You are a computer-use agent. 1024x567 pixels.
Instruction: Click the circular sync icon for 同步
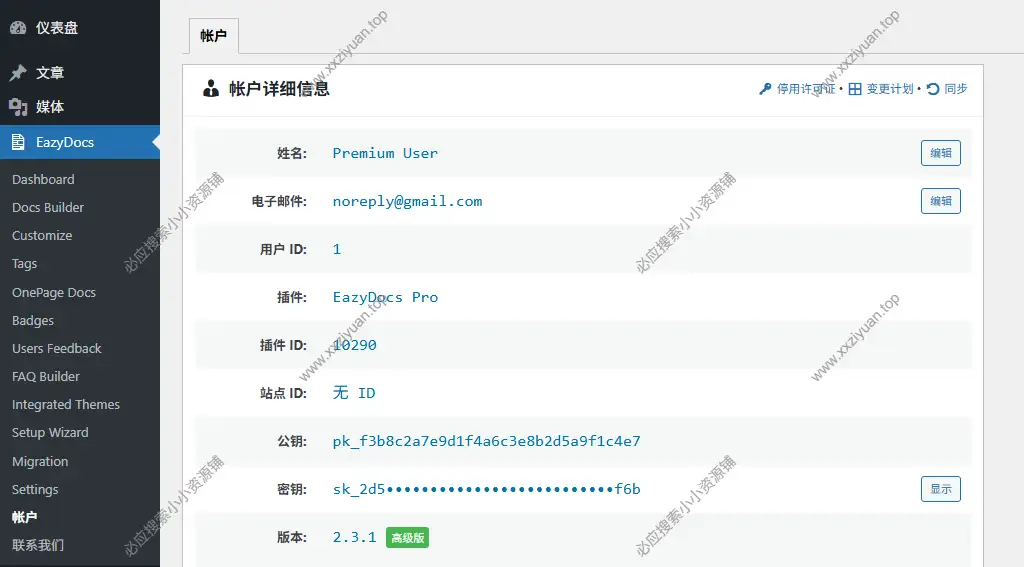tap(933, 89)
